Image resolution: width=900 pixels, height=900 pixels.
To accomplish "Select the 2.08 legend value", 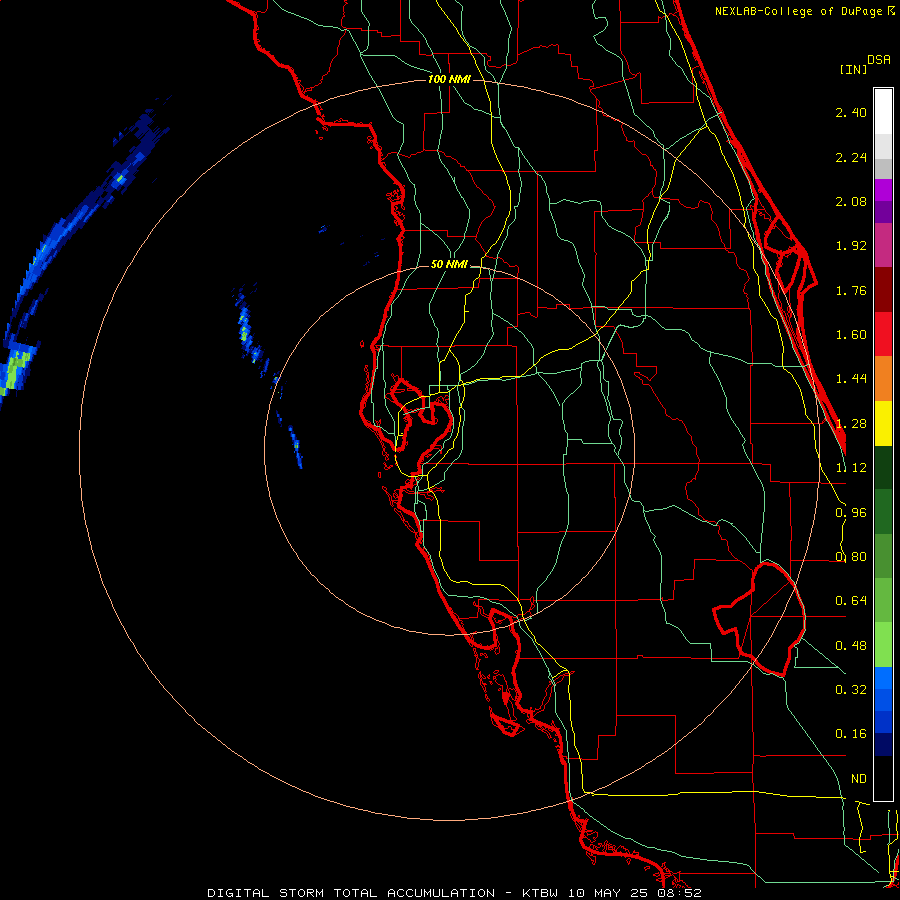I will pyautogui.click(x=851, y=201).
